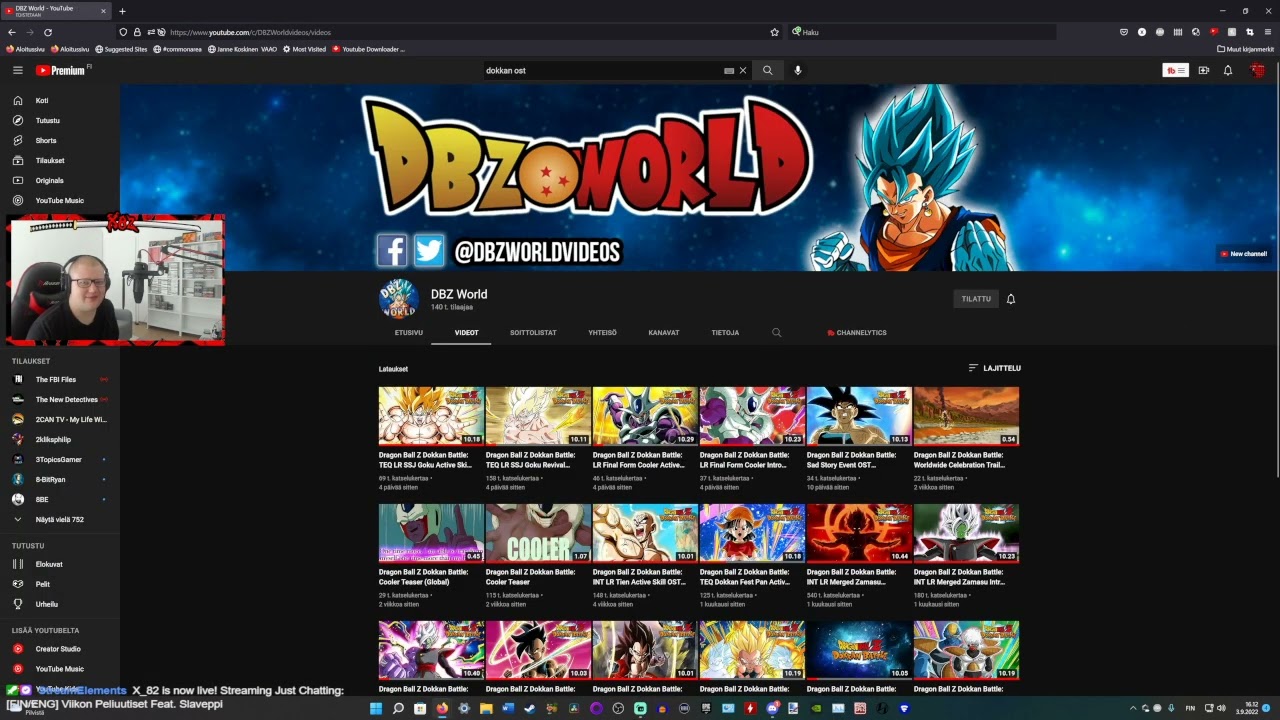Open the Lajittelu sort dropdown
The image size is (1280, 720).
pos(994,368)
